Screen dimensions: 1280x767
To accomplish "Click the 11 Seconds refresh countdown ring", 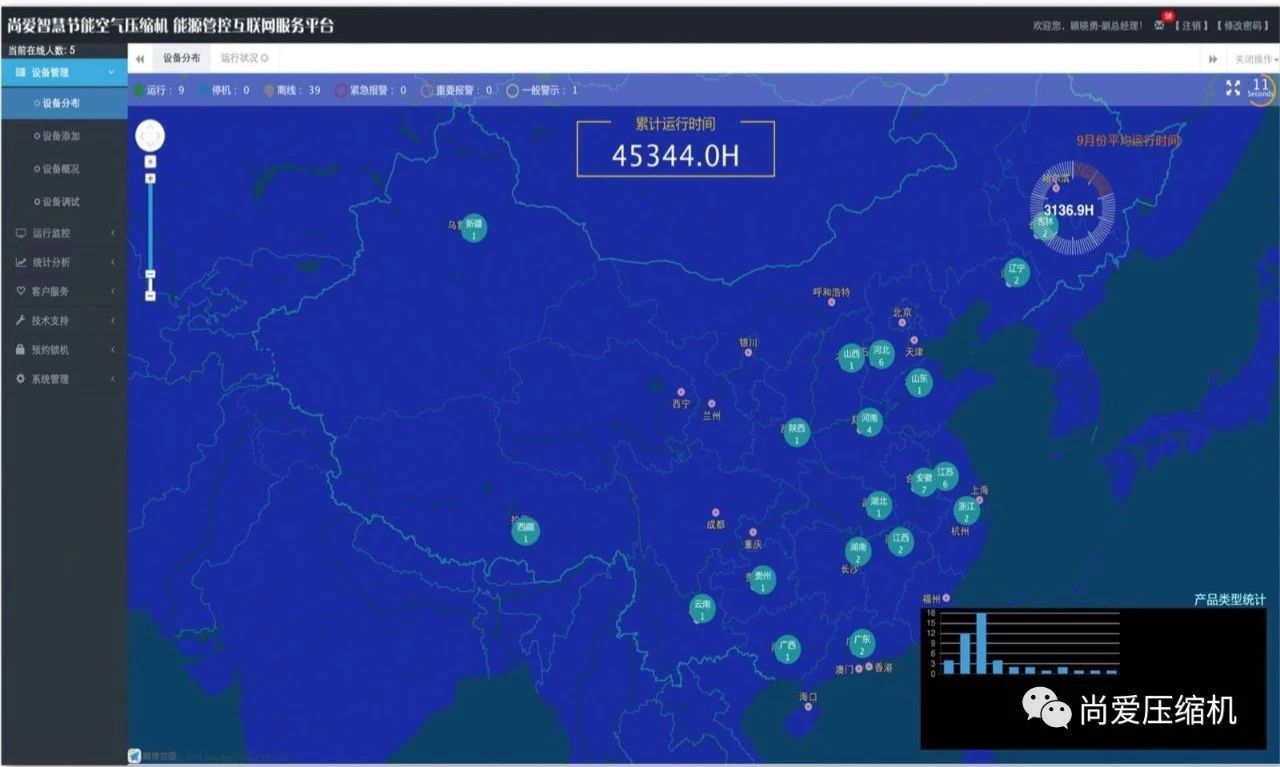I will point(1261,89).
